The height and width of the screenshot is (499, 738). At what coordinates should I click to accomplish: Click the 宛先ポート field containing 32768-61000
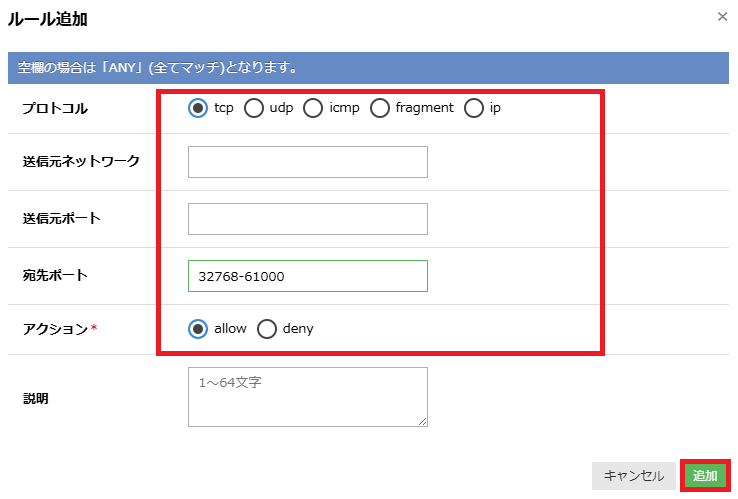[x=308, y=276]
